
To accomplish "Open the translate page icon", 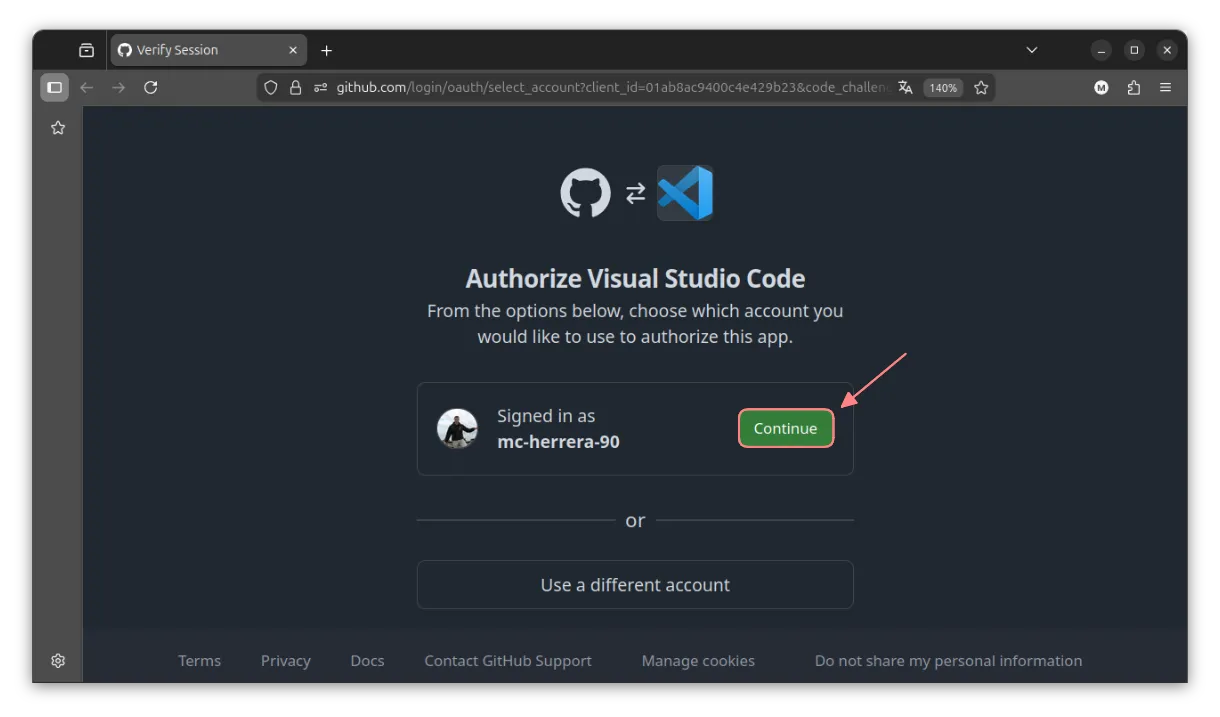I will point(905,88).
